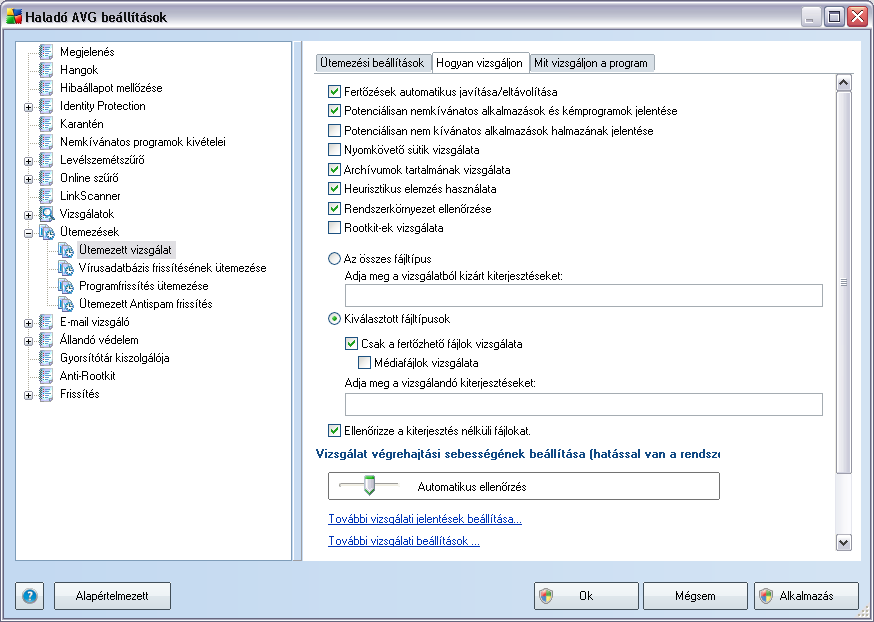Viewport: 874px width, 622px height.
Task: Toggle Archívumok tartalmának vizsgálata checkbox
Action: coord(334,169)
